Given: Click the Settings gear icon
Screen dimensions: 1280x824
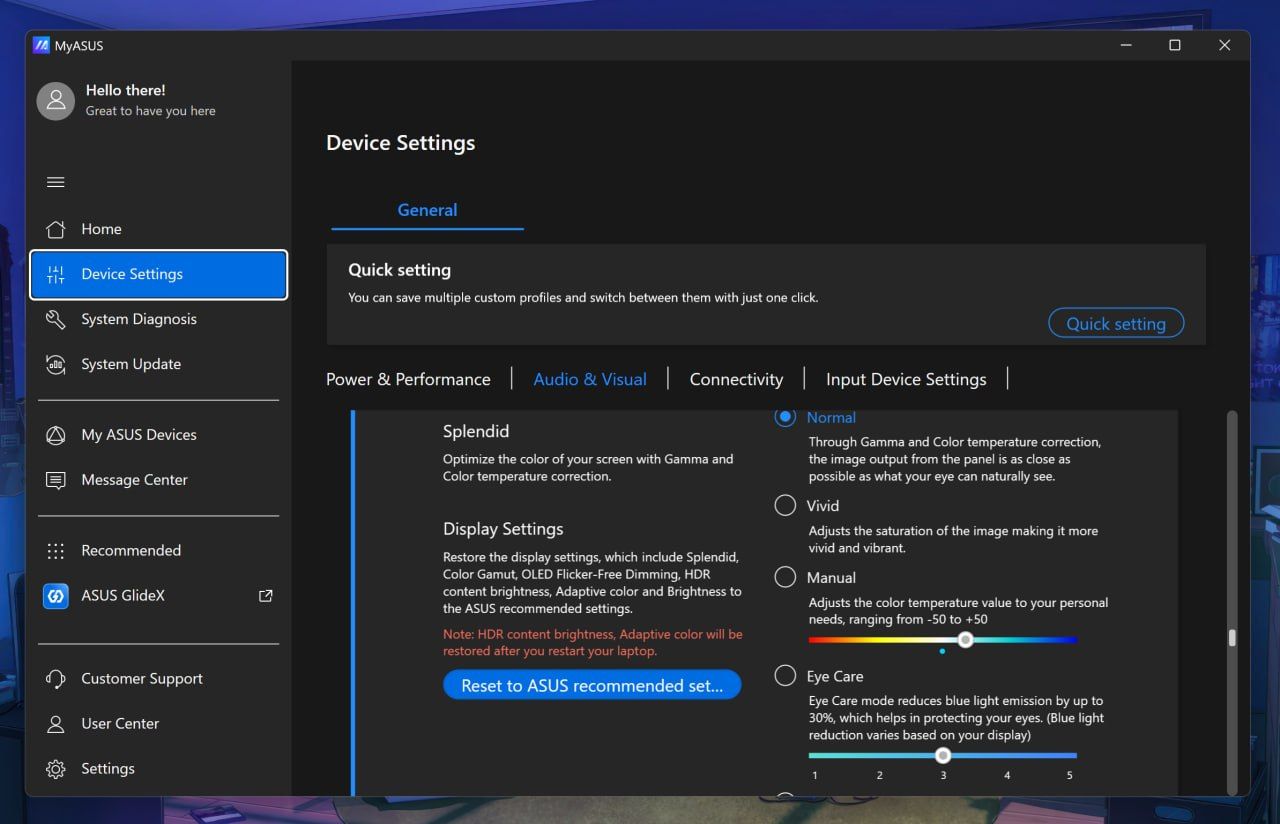Looking at the screenshot, I should coord(56,769).
